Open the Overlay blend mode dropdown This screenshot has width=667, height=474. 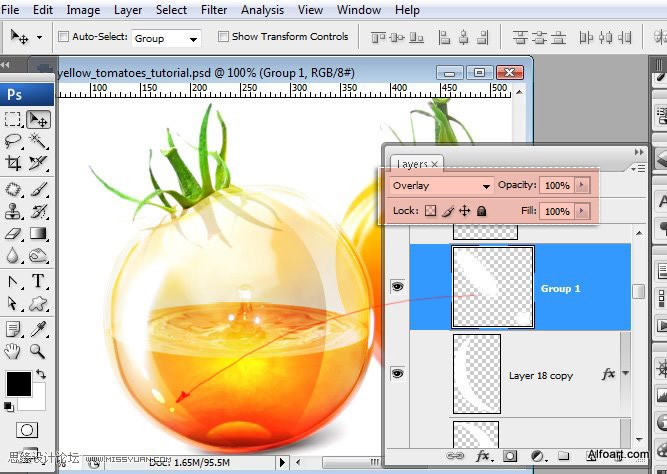(x=441, y=186)
